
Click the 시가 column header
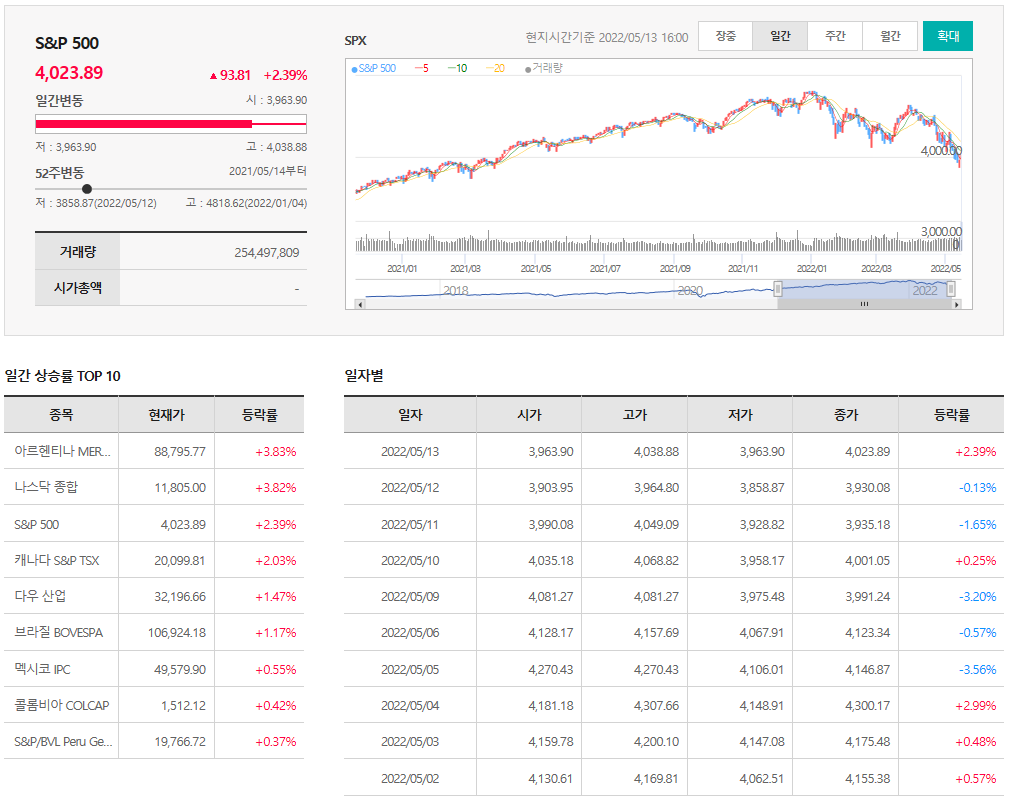coord(529,415)
